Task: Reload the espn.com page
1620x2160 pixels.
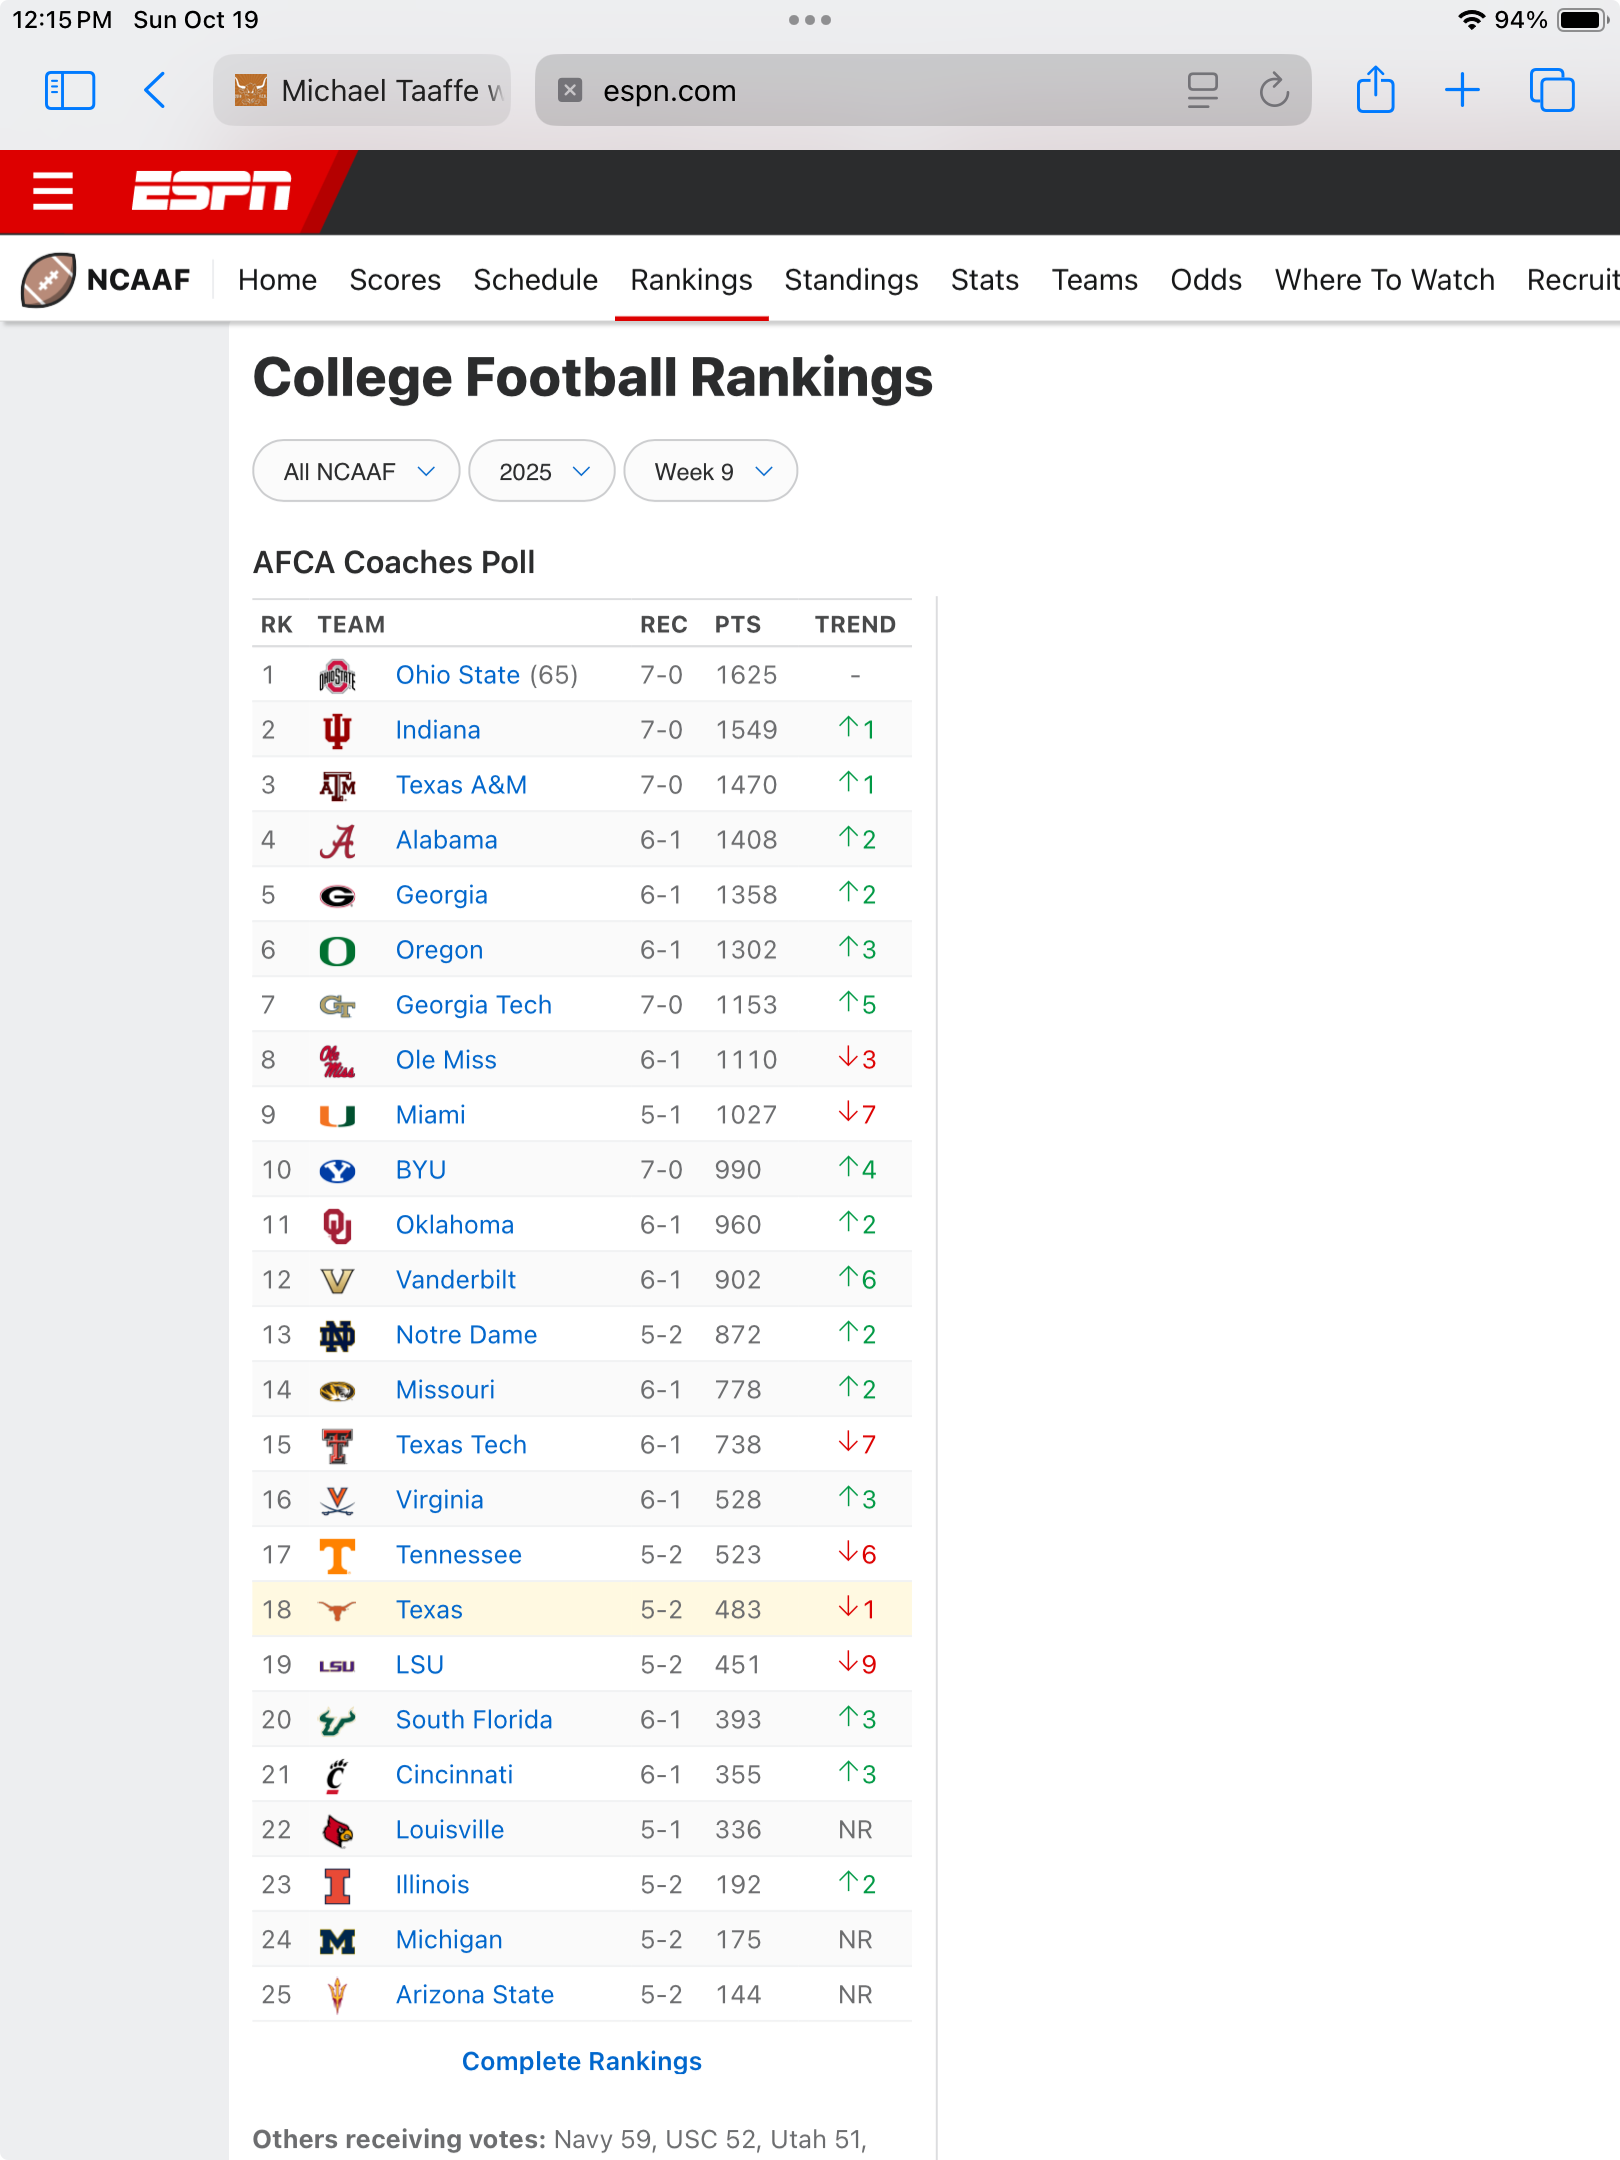Action: [1274, 91]
